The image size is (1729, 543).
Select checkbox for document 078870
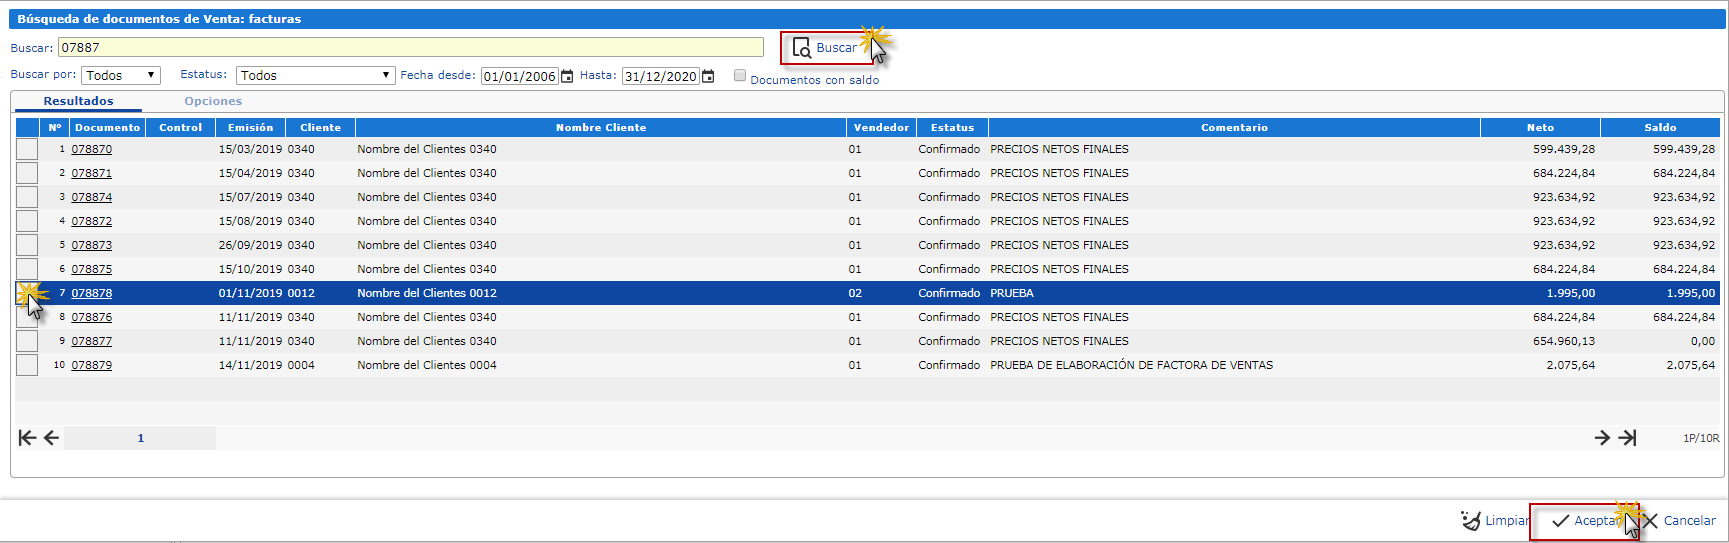click(x=27, y=149)
